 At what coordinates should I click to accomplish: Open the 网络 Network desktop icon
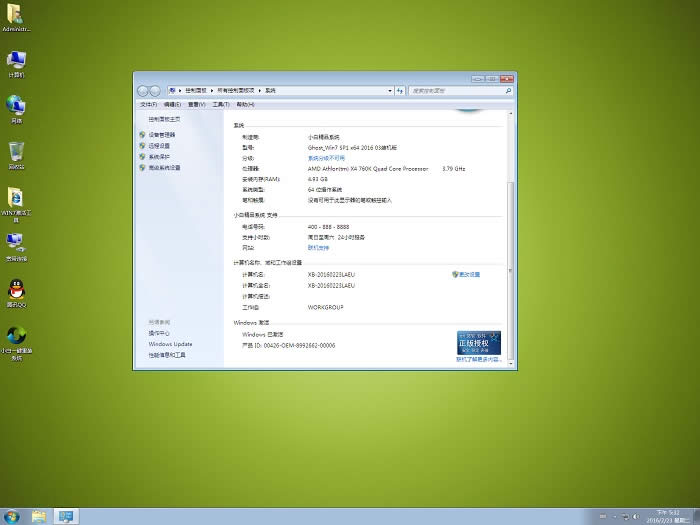pyautogui.click(x=16, y=105)
